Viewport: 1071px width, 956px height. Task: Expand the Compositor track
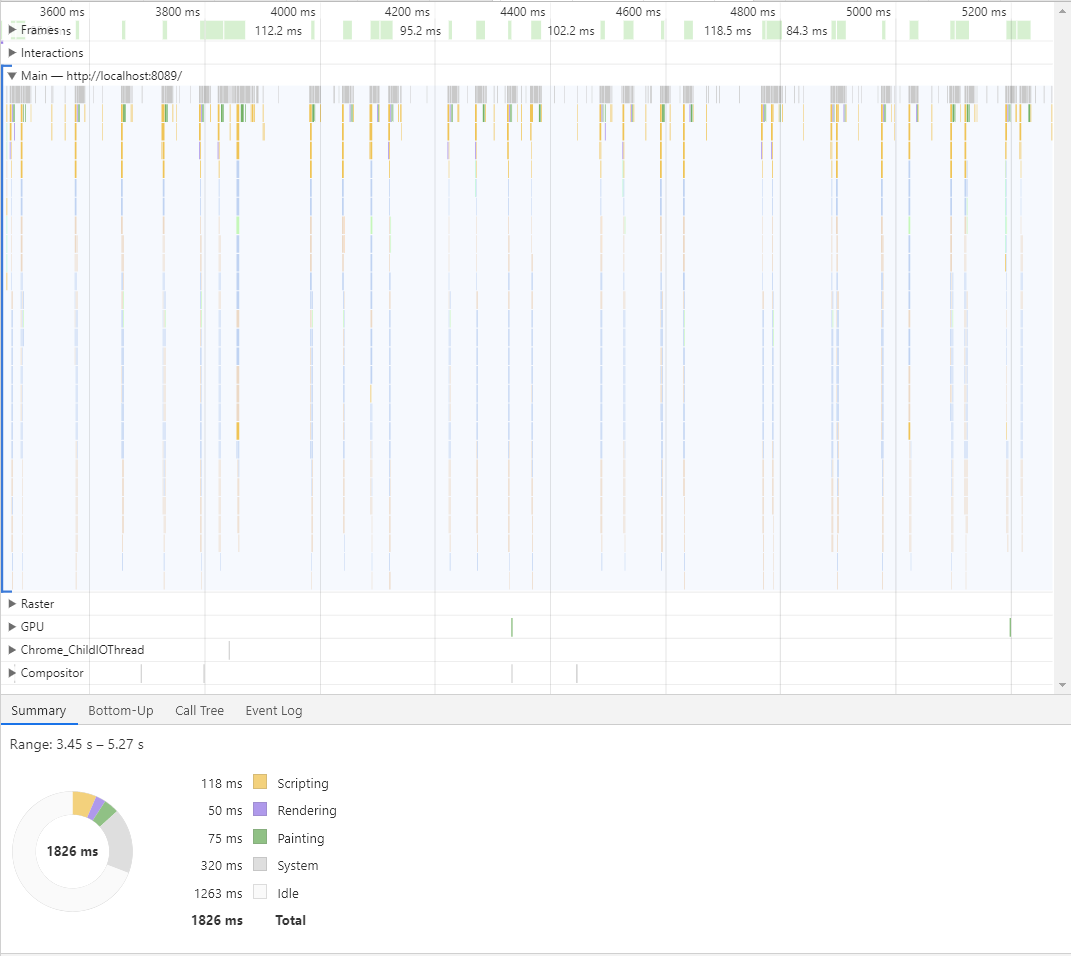[x=12, y=673]
